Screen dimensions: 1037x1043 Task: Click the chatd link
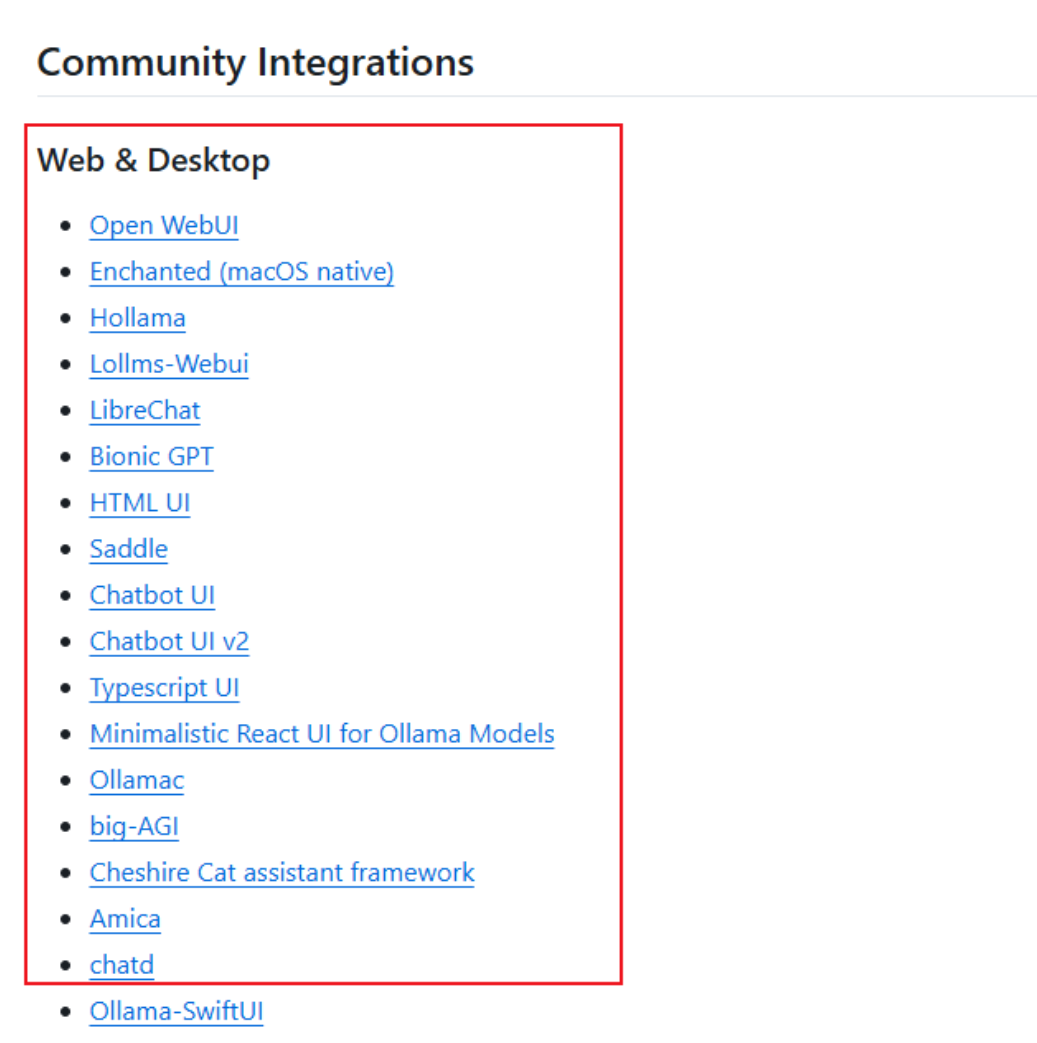point(121,965)
